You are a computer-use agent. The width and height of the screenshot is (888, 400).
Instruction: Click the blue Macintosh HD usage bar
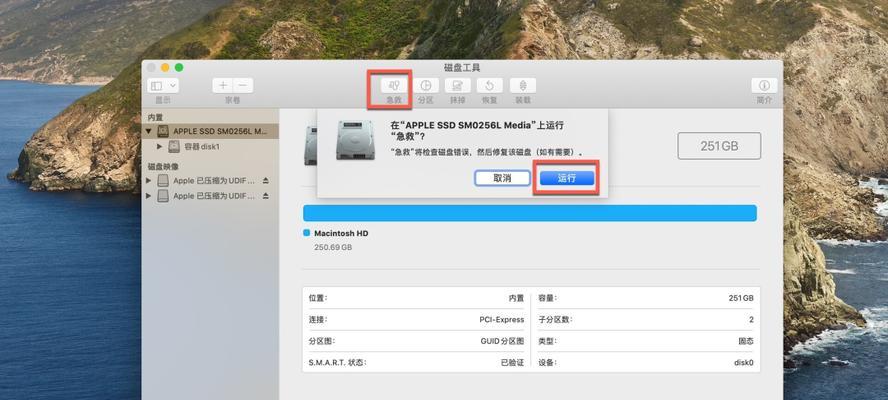pyautogui.click(x=530, y=213)
